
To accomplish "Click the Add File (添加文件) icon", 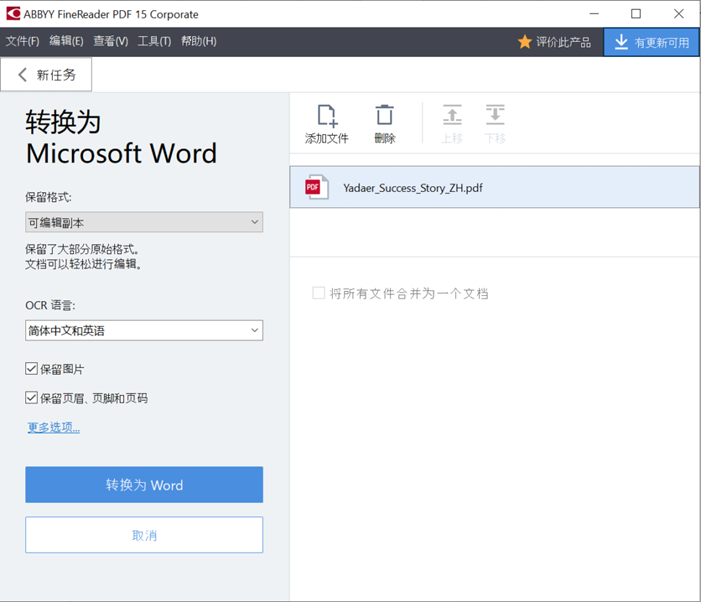I will (x=327, y=116).
